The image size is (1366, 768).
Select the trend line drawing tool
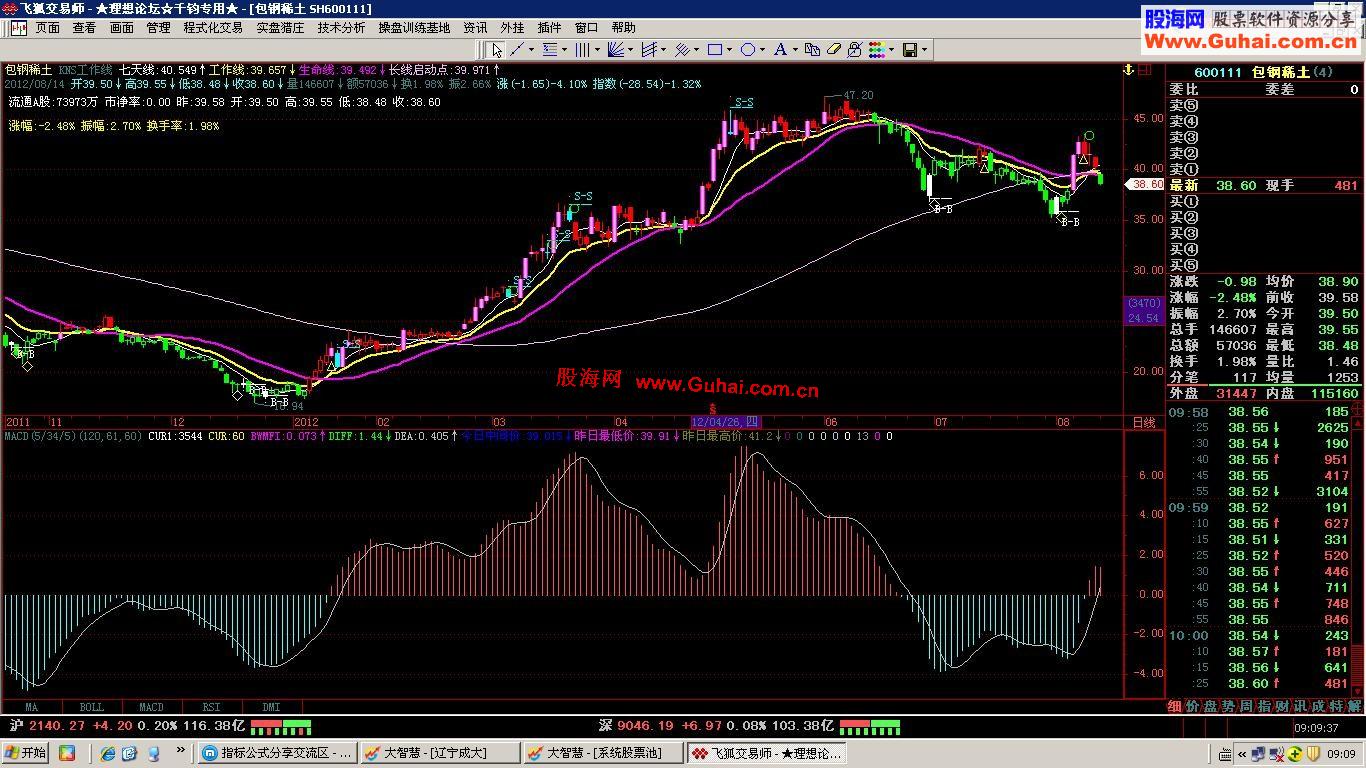(x=517, y=49)
